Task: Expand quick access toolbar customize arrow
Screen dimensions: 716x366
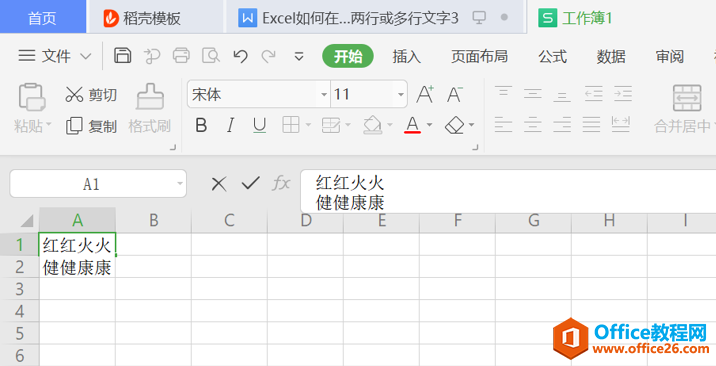Action: (x=299, y=57)
